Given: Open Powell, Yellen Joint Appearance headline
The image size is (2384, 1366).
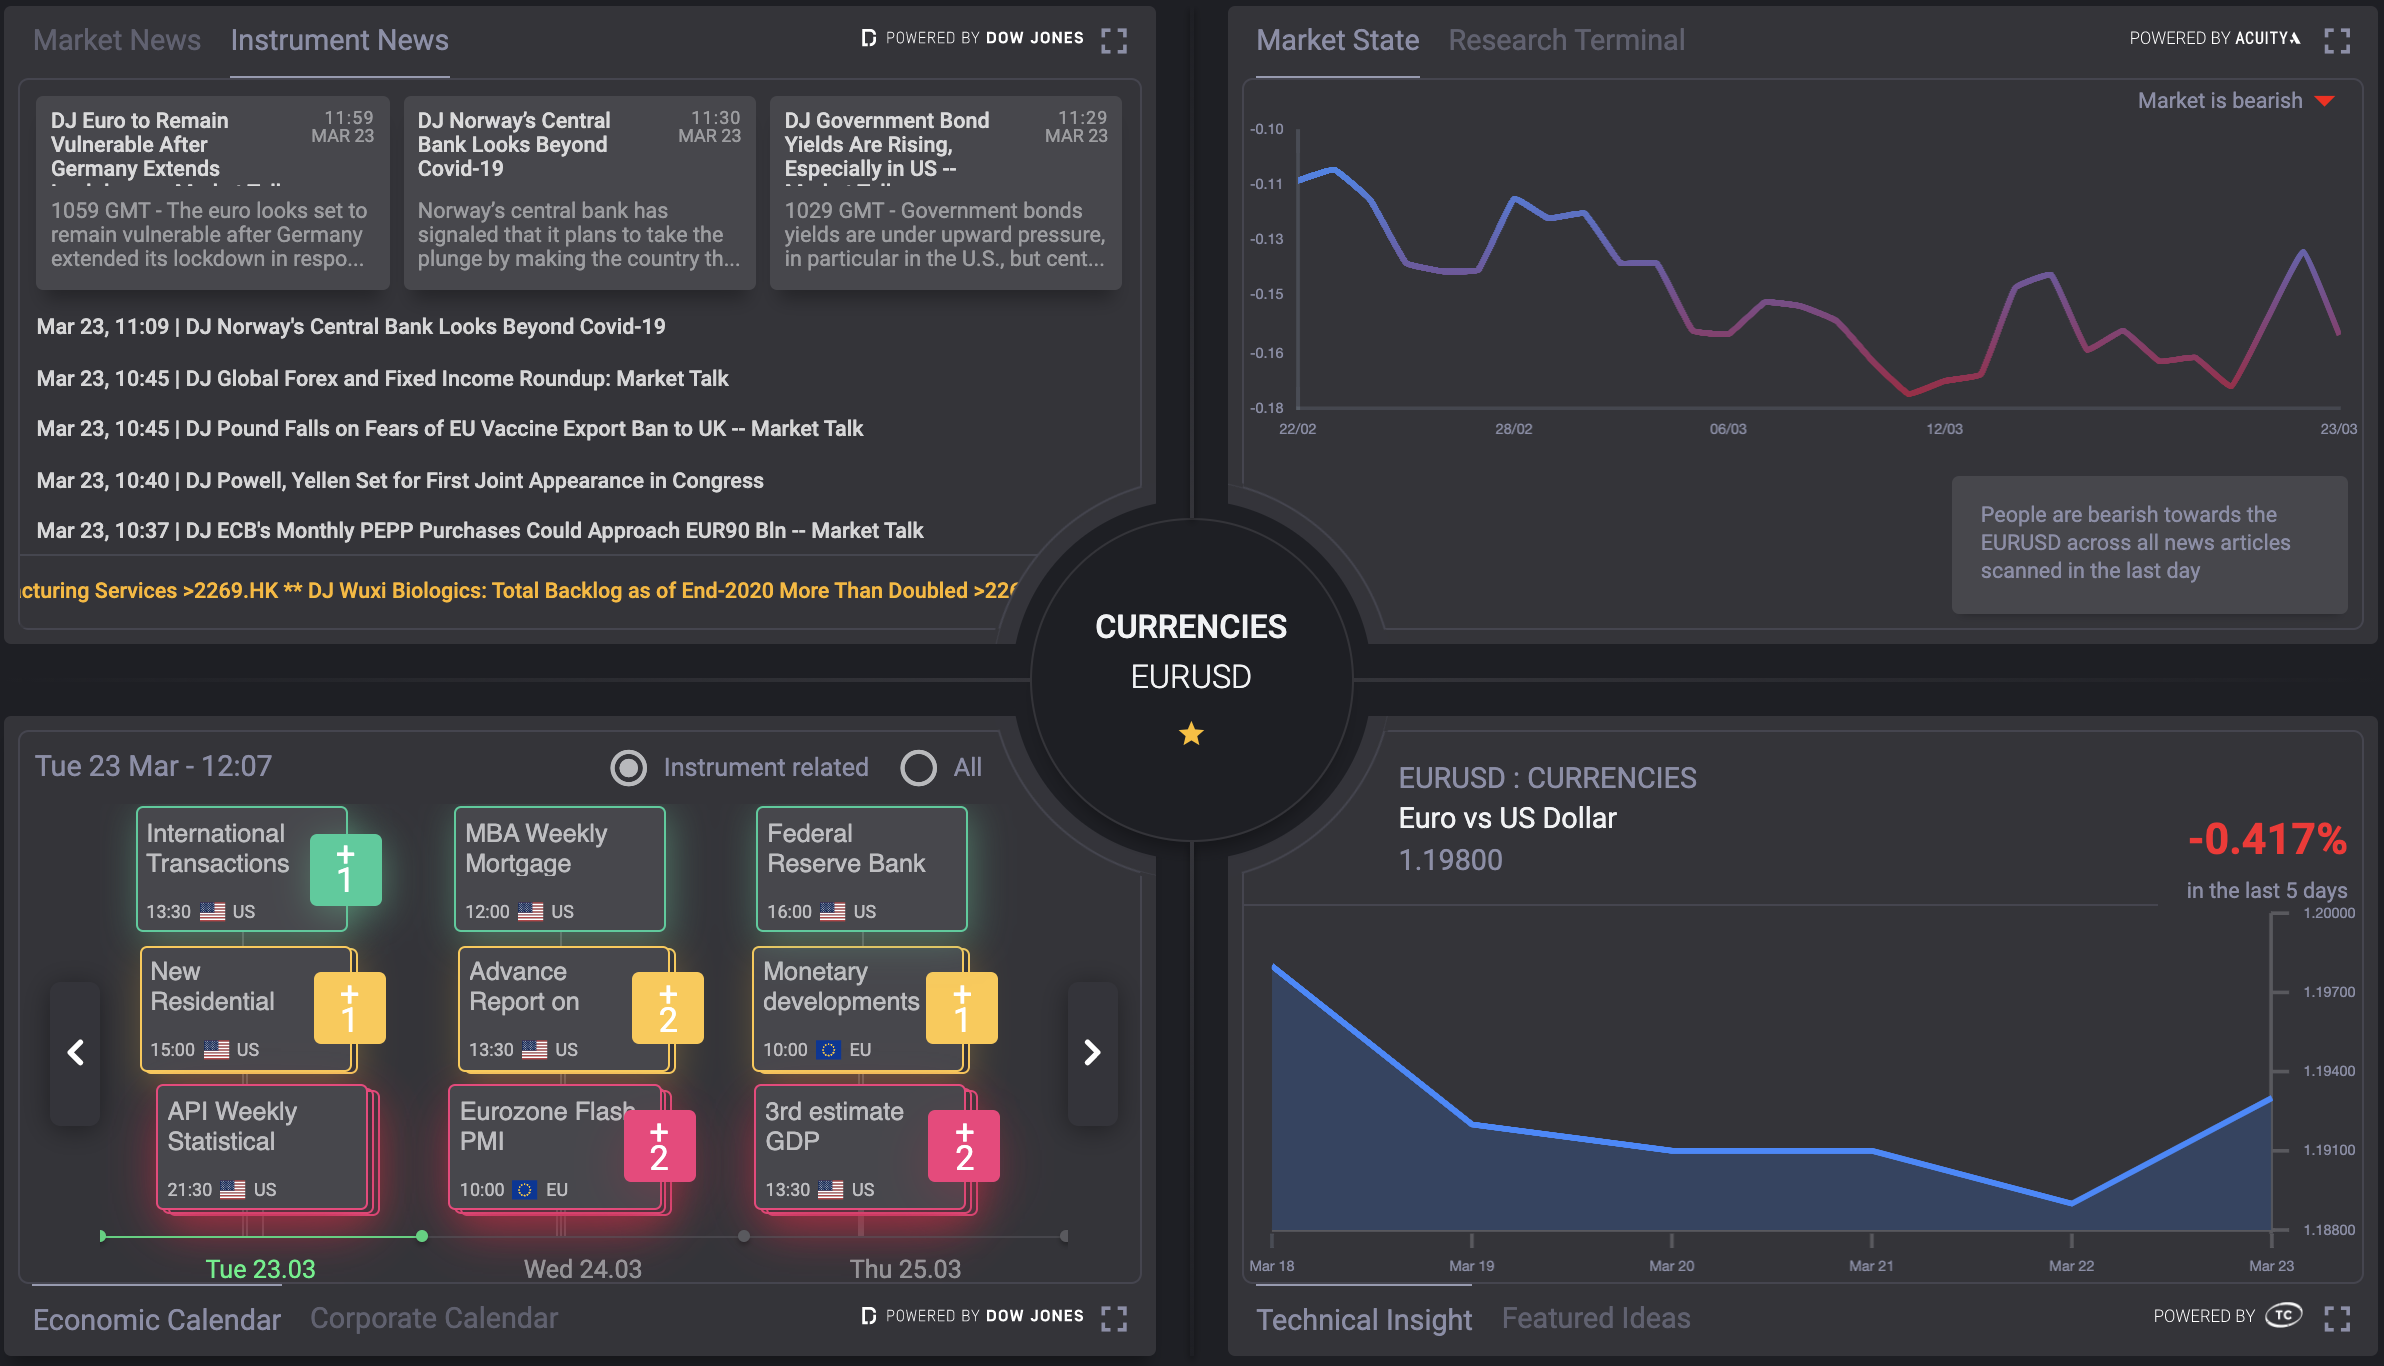Looking at the screenshot, I should 400,481.
